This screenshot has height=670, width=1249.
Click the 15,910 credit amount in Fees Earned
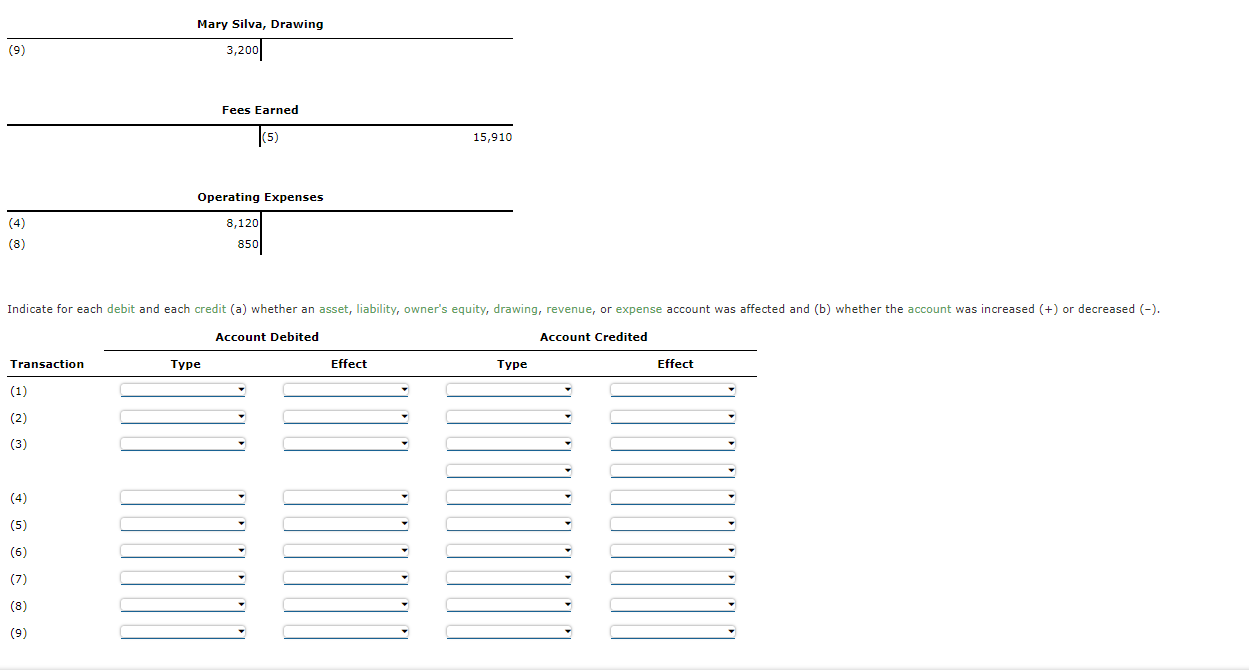pos(492,137)
